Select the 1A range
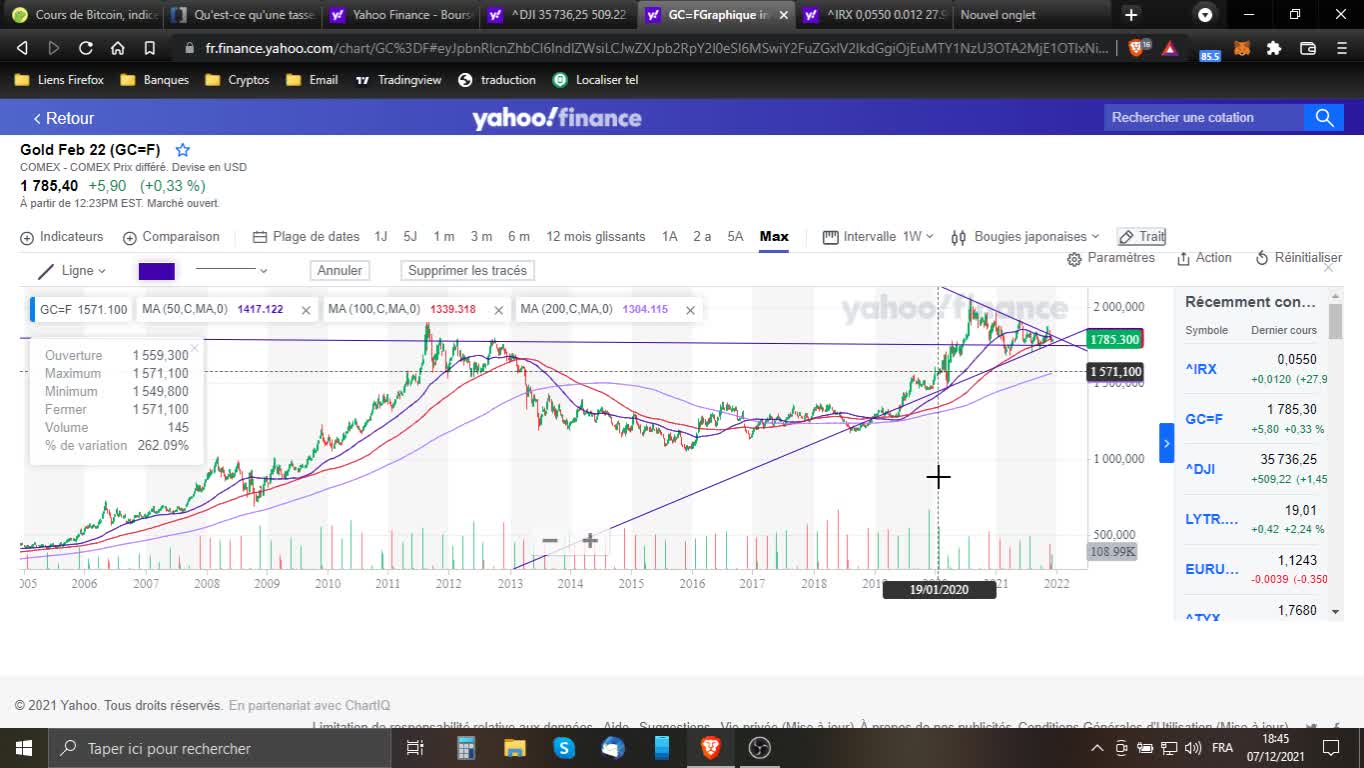The width and height of the screenshot is (1364, 768). point(670,237)
